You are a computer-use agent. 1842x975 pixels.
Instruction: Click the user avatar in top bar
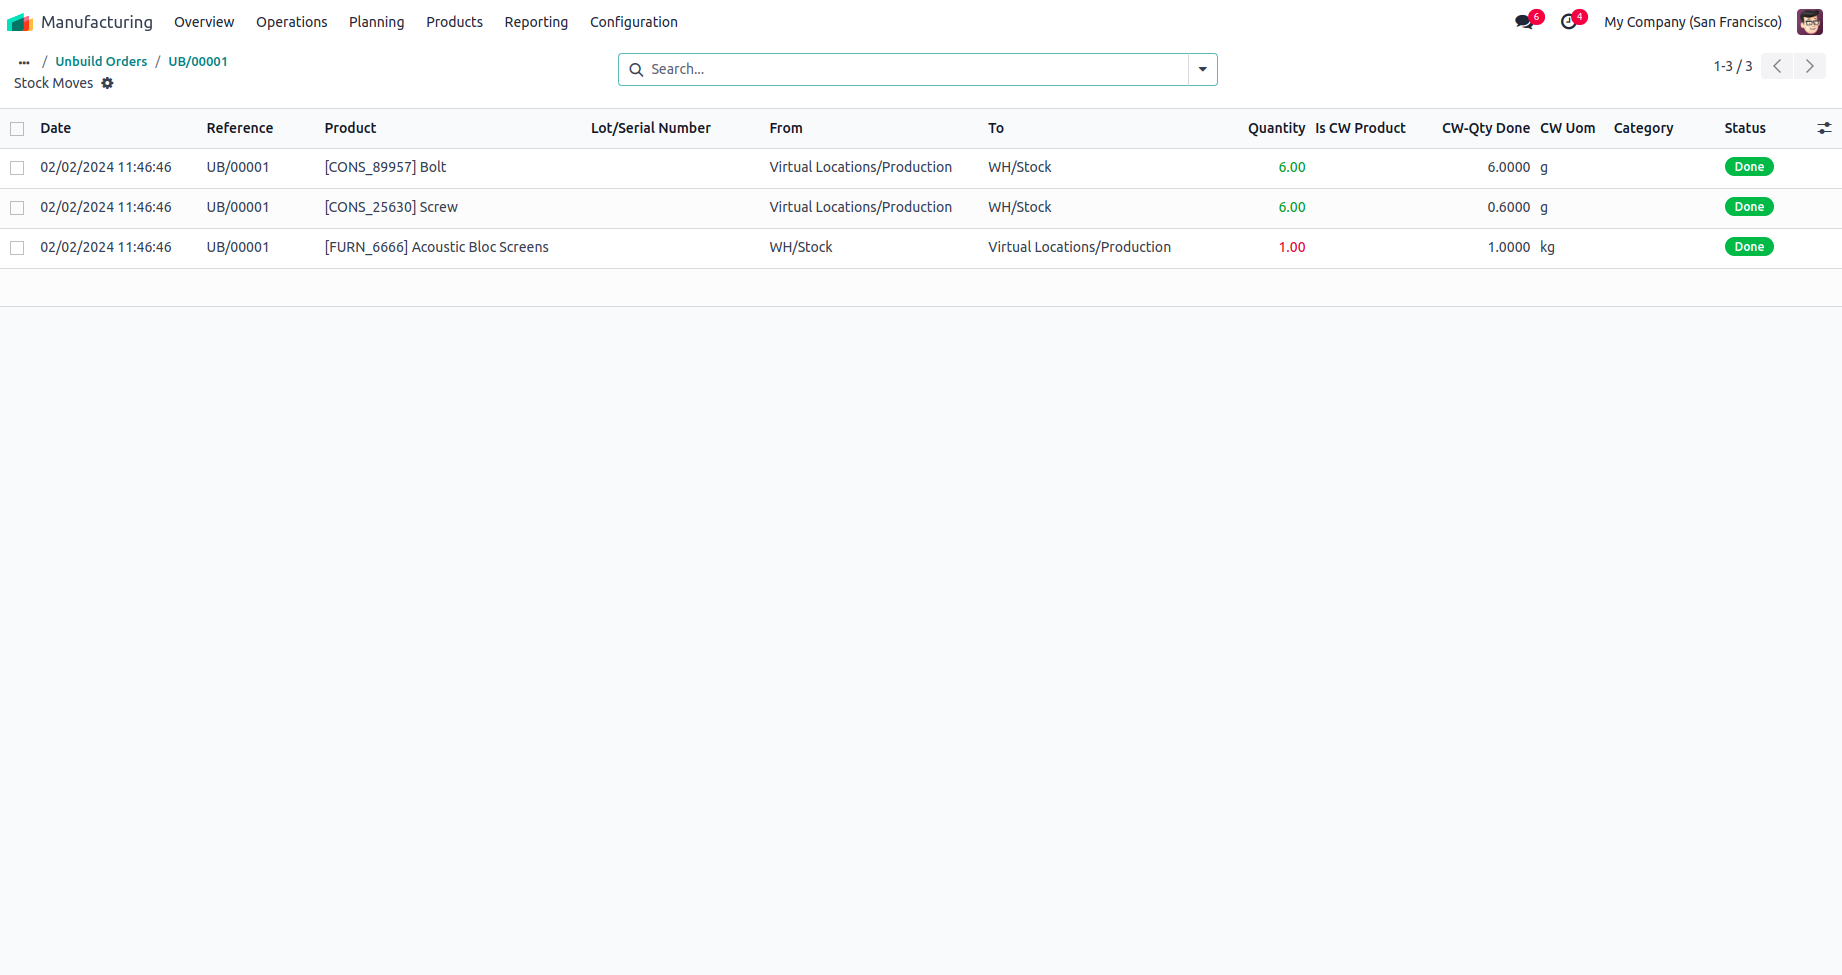pyautogui.click(x=1809, y=22)
